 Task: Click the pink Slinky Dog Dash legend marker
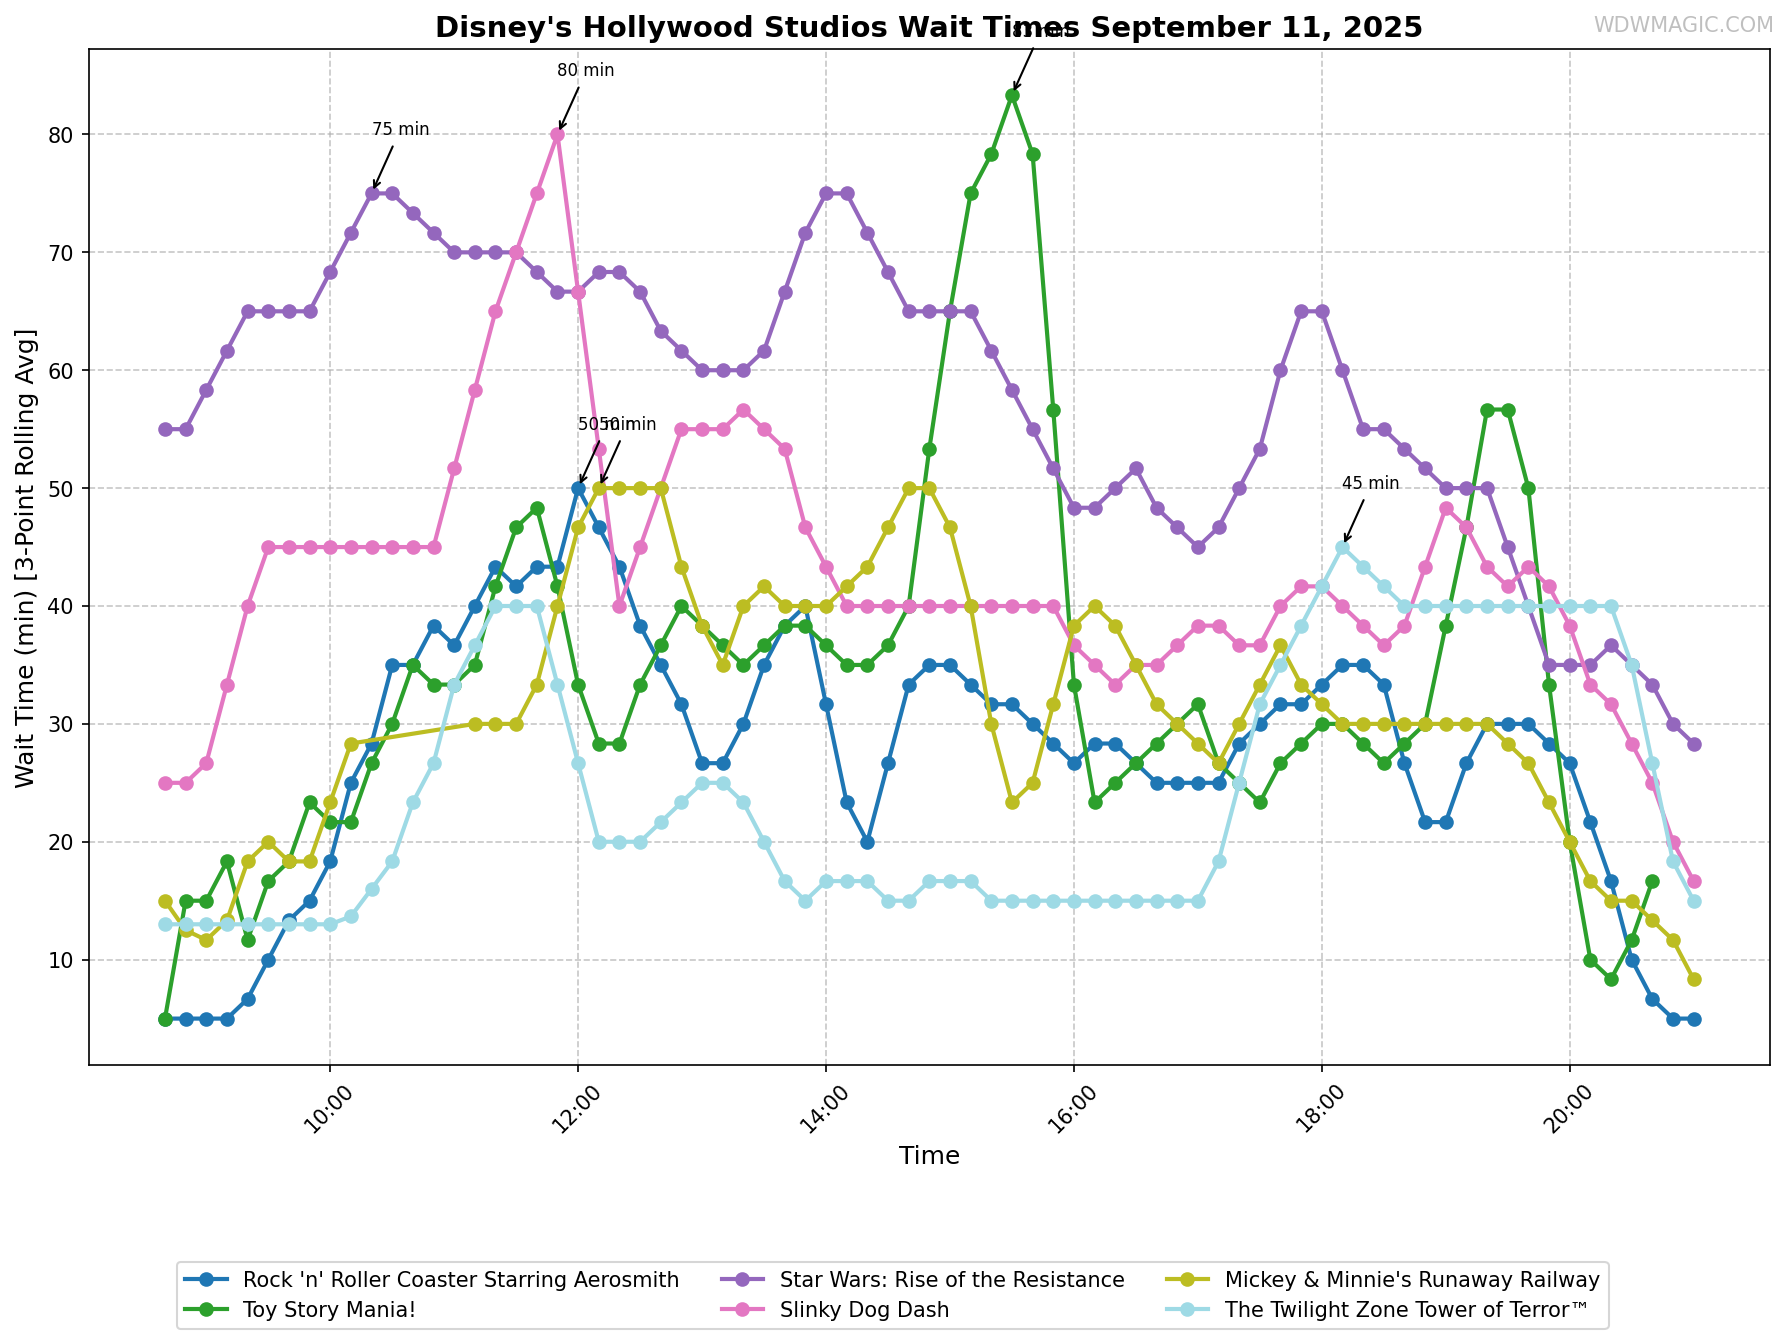point(743,1309)
